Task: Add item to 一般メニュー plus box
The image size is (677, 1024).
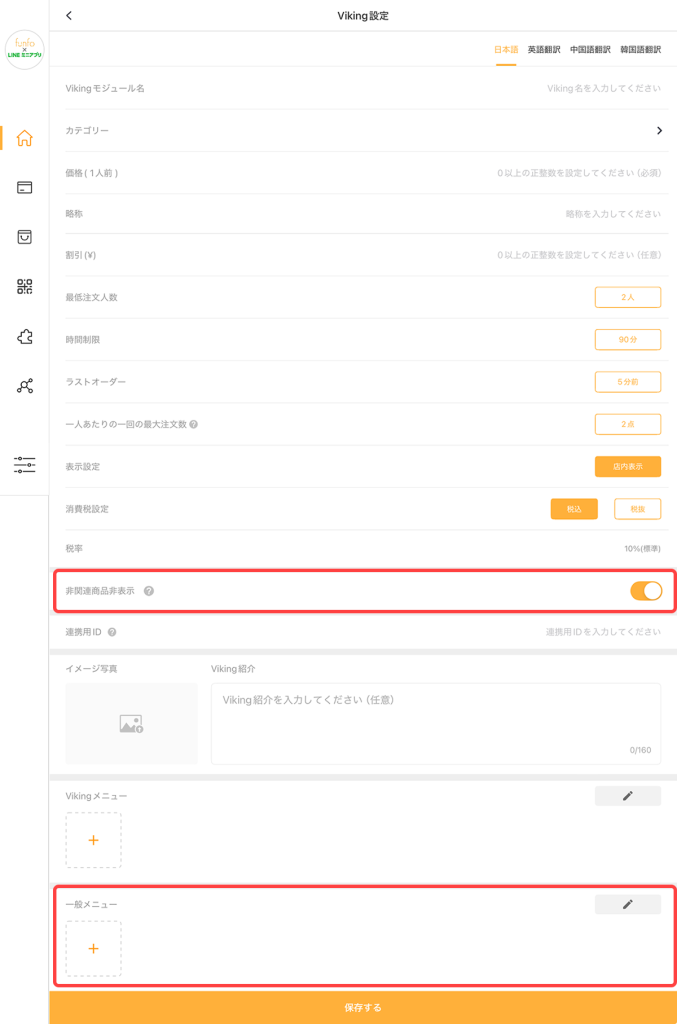Action: point(93,948)
